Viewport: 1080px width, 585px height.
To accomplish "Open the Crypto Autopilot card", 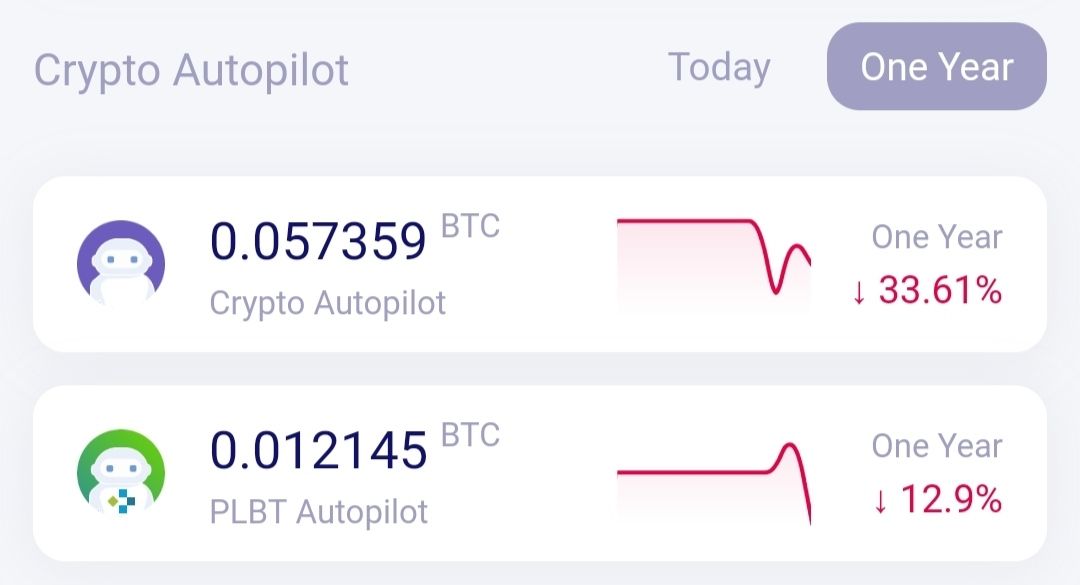I will [540, 264].
